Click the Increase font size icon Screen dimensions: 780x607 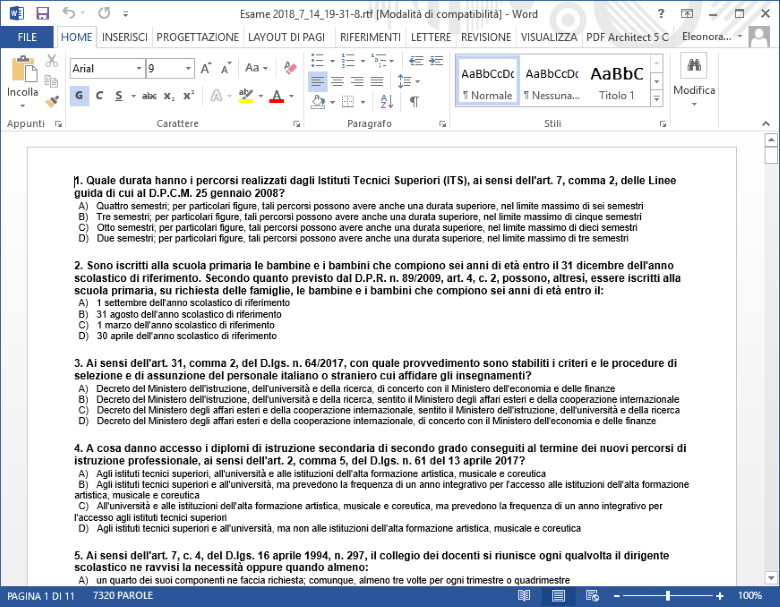click(x=206, y=68)
